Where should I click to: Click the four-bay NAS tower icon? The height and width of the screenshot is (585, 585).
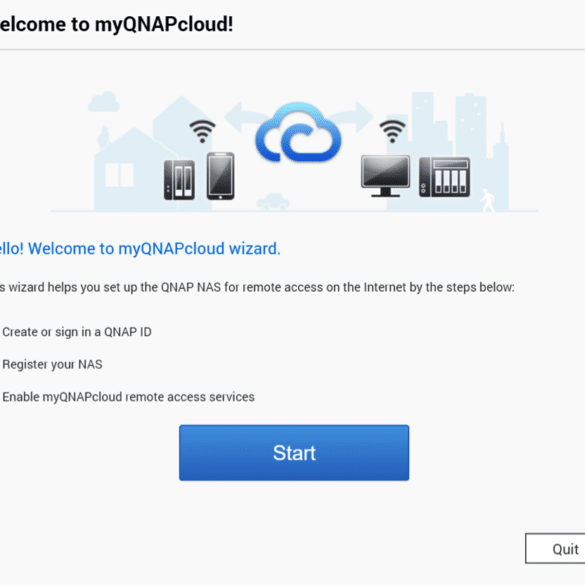pyautogui.click(x=444, y=177)
